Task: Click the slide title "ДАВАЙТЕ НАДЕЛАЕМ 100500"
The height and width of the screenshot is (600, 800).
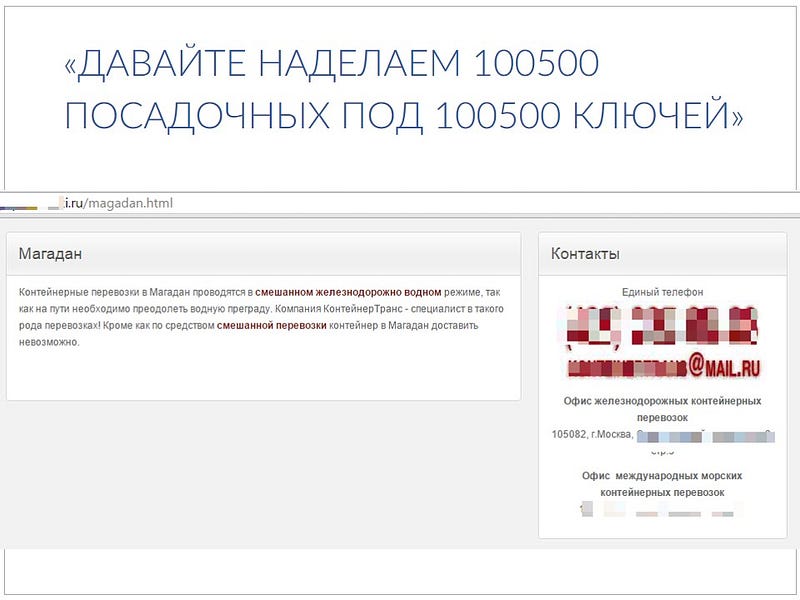Action: 332,64
